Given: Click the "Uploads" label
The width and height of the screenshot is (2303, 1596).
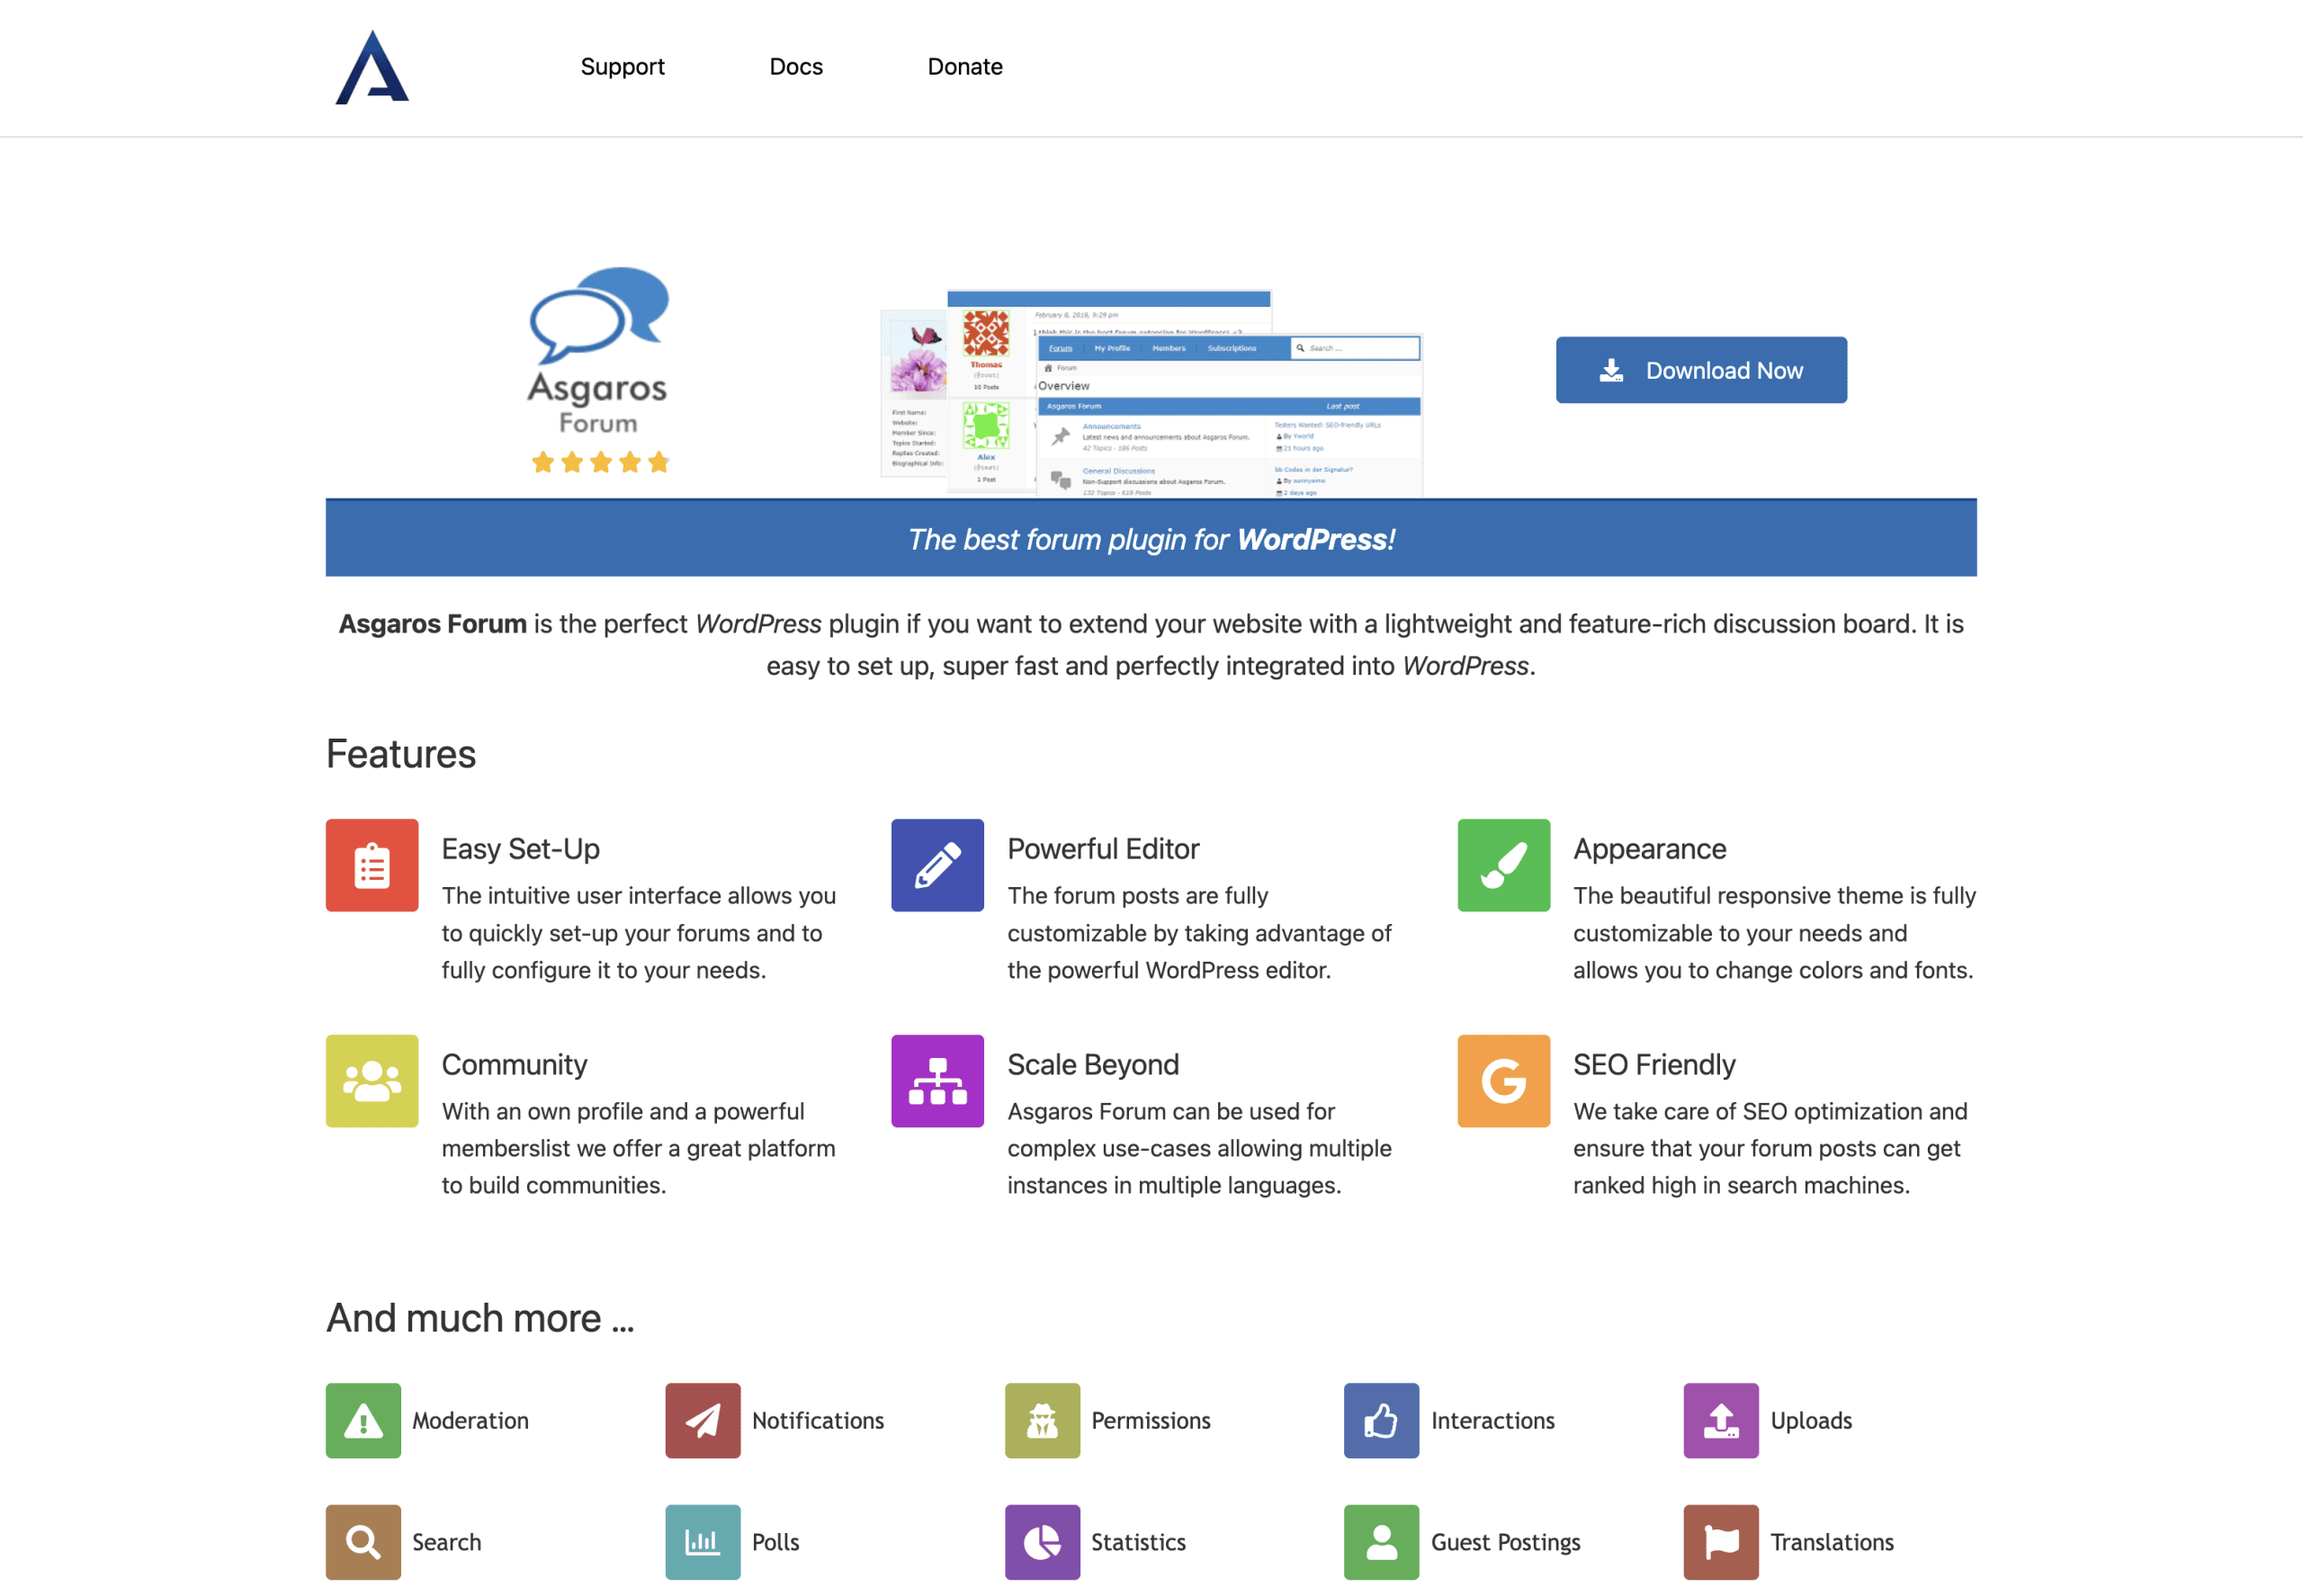Looking at the screenshot, I should 1811,1421.
